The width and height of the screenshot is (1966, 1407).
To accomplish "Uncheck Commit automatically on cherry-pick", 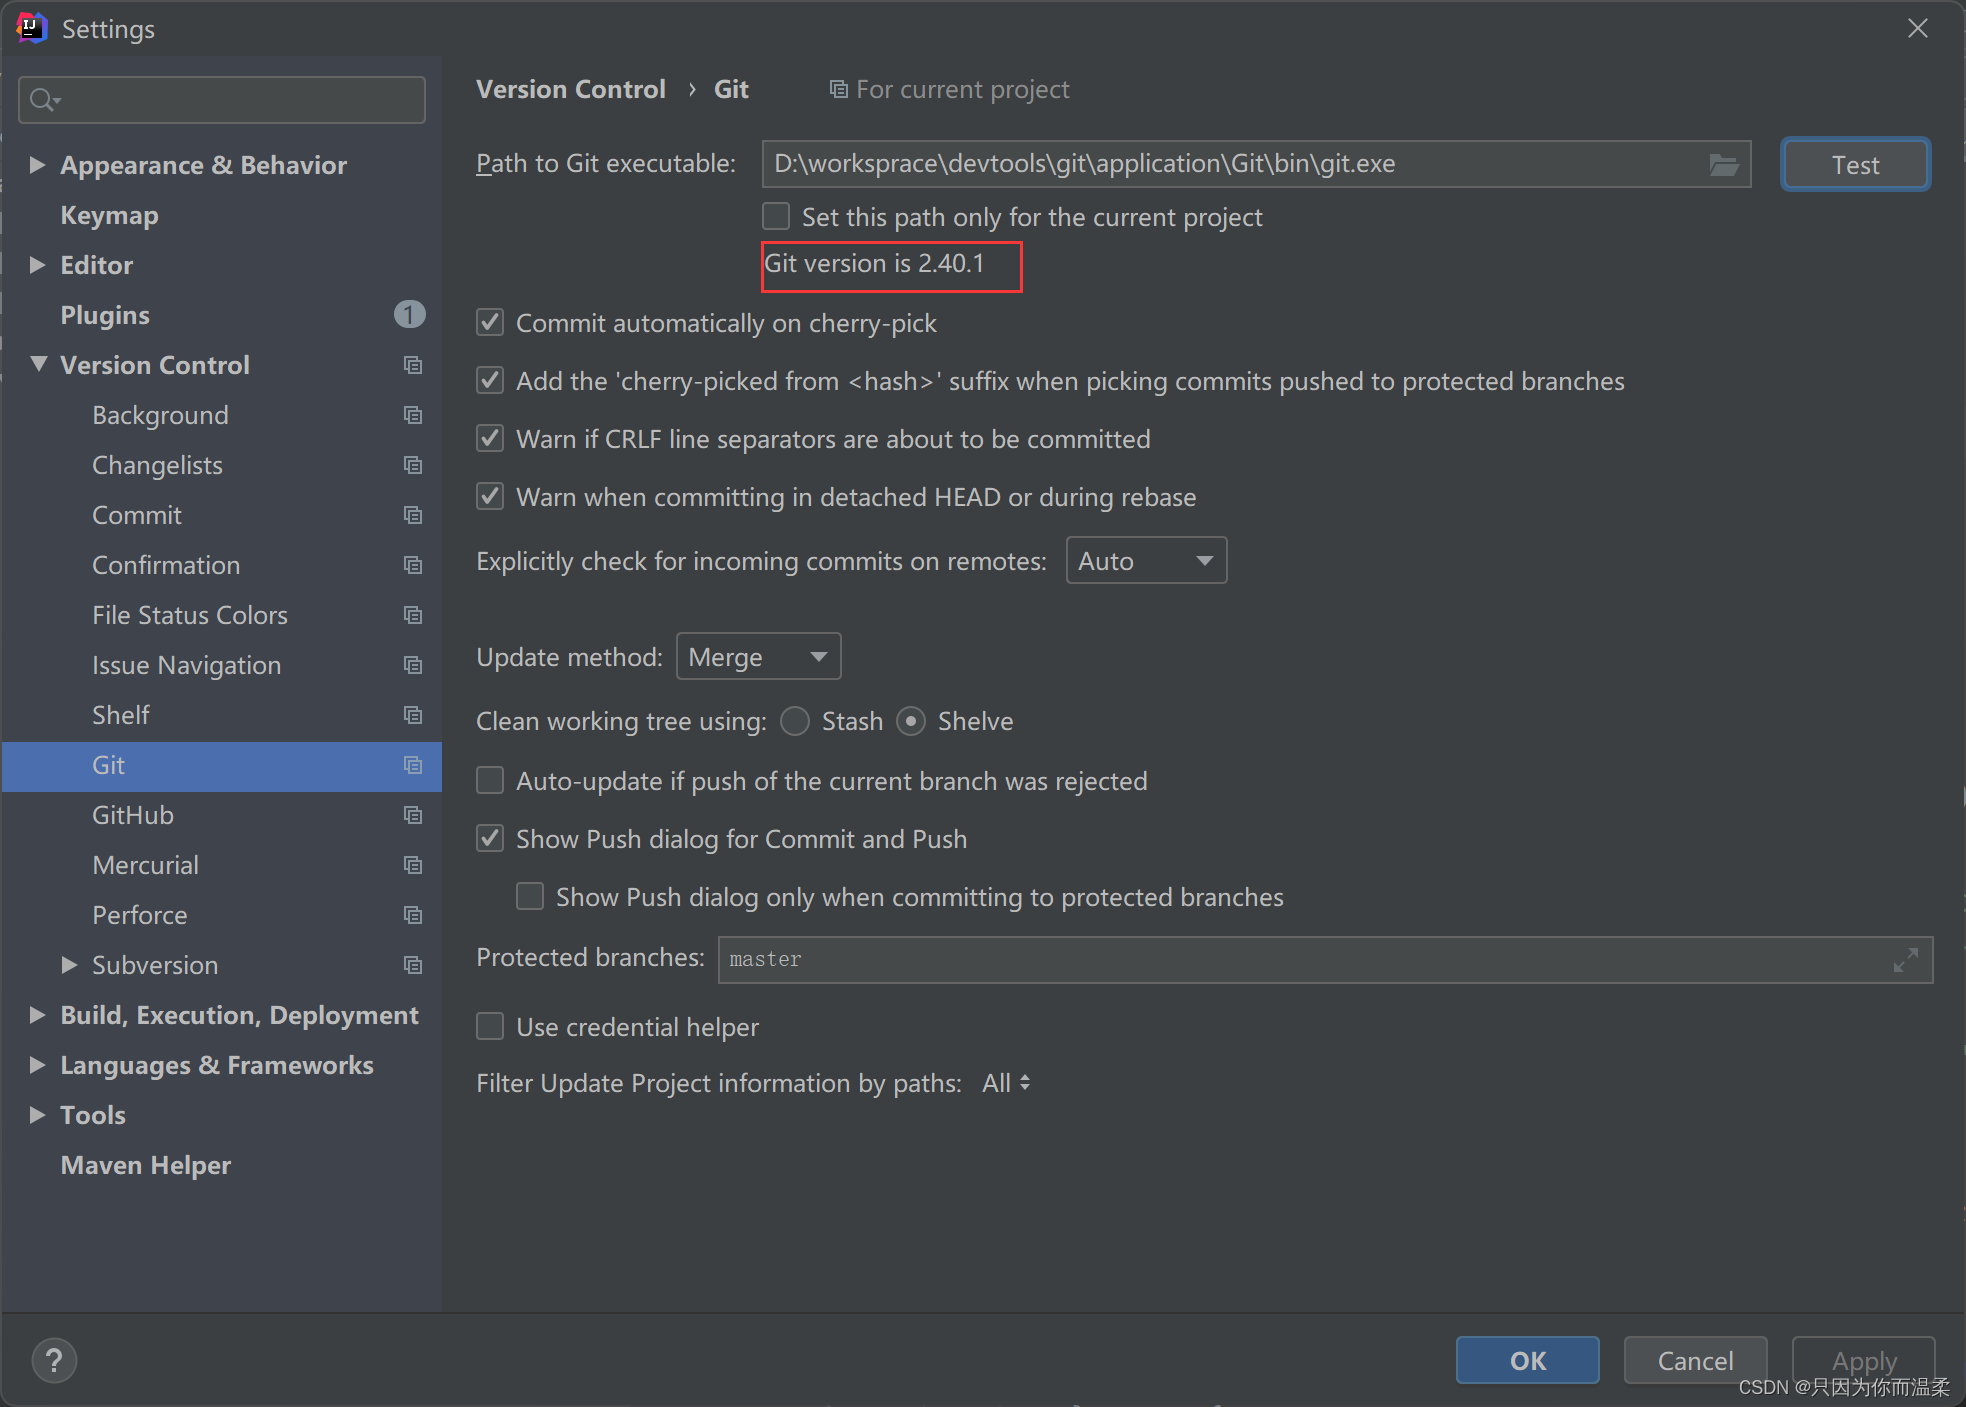I will [x=490, y=323].
